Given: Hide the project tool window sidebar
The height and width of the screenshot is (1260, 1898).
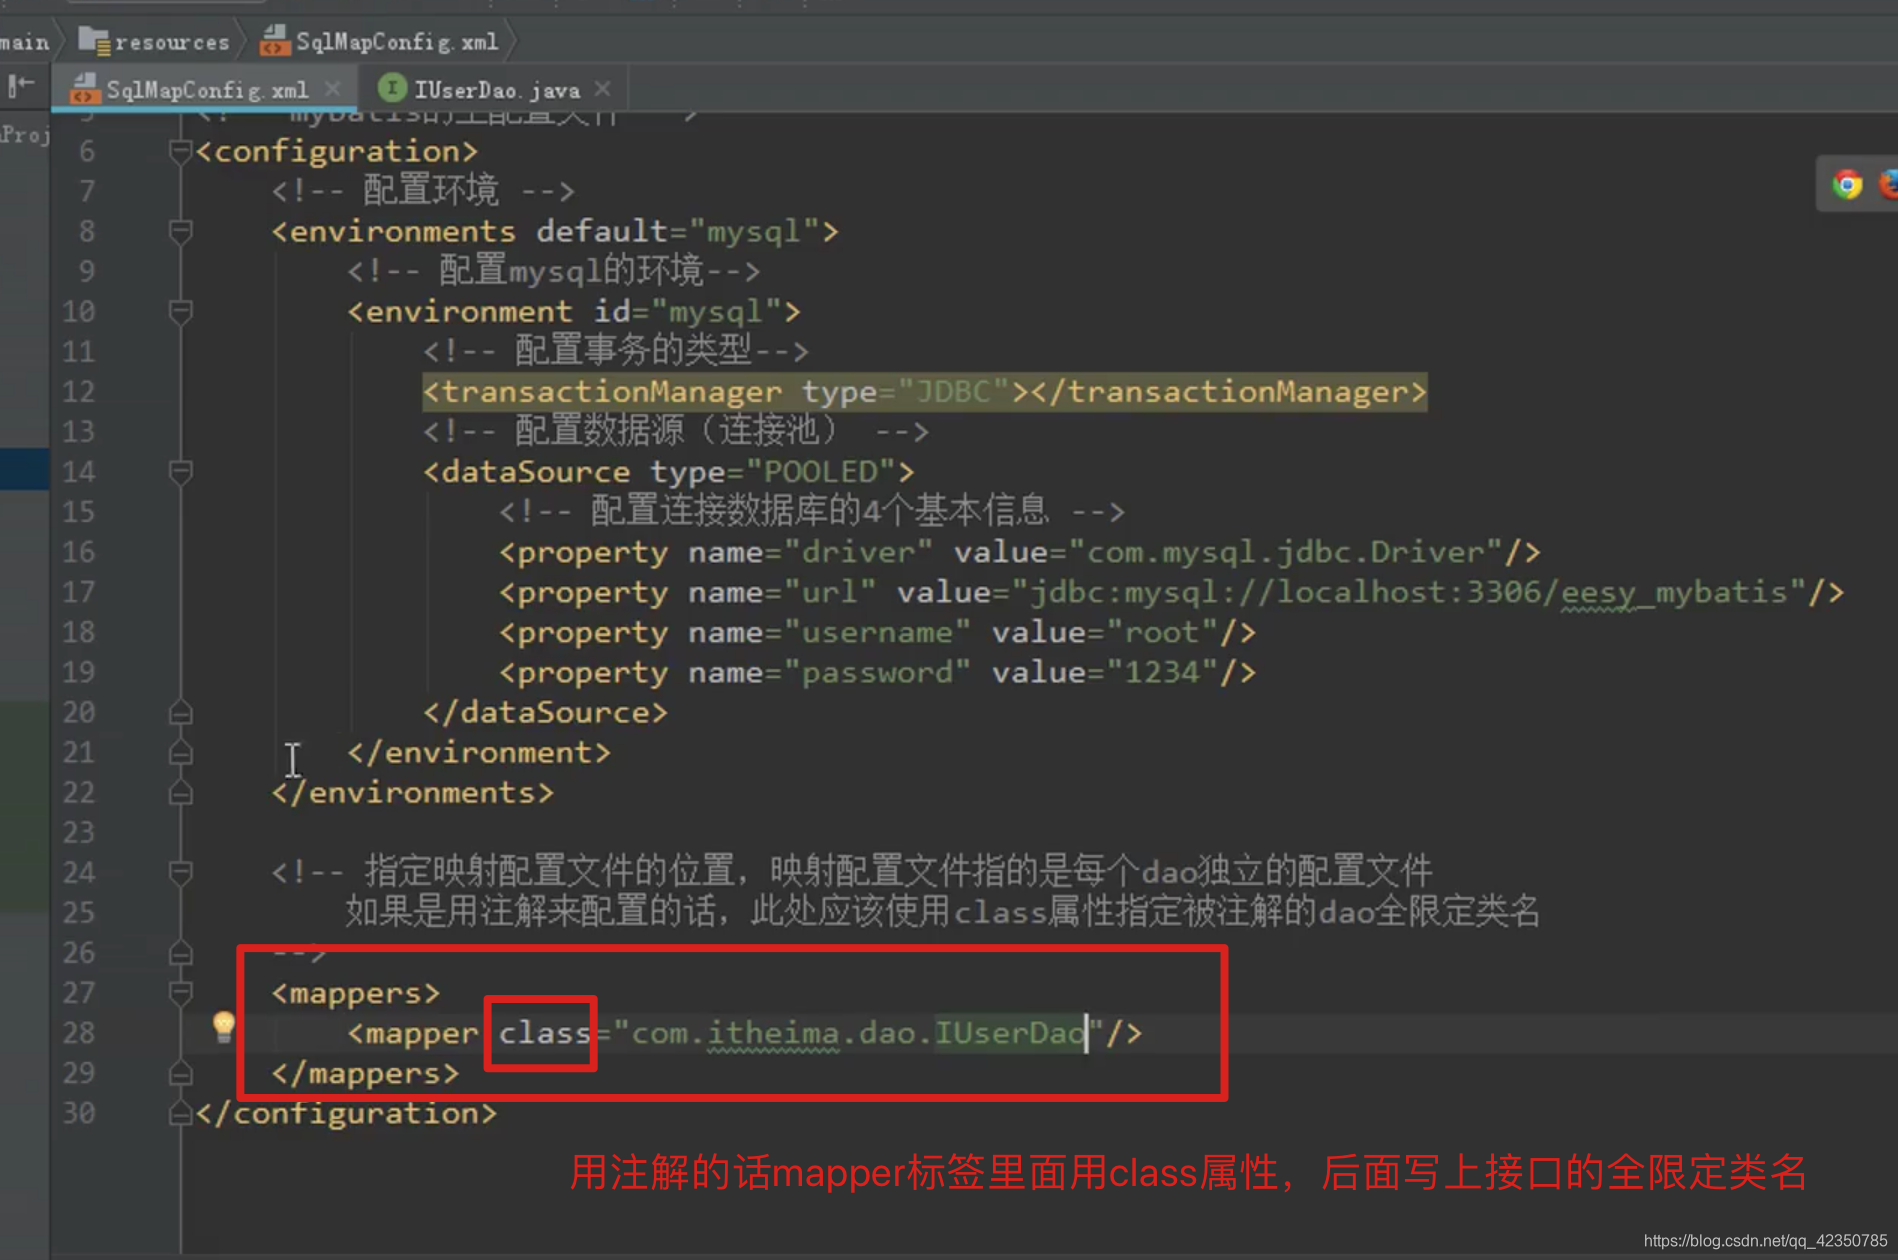Looking at the screenshot, I should pos(21,87).
